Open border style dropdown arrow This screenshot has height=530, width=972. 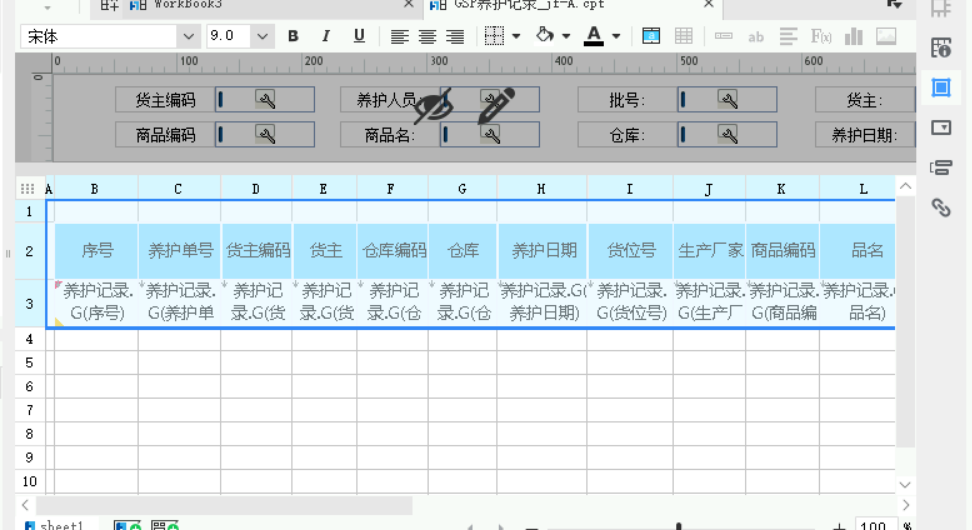tap(516, 36)
